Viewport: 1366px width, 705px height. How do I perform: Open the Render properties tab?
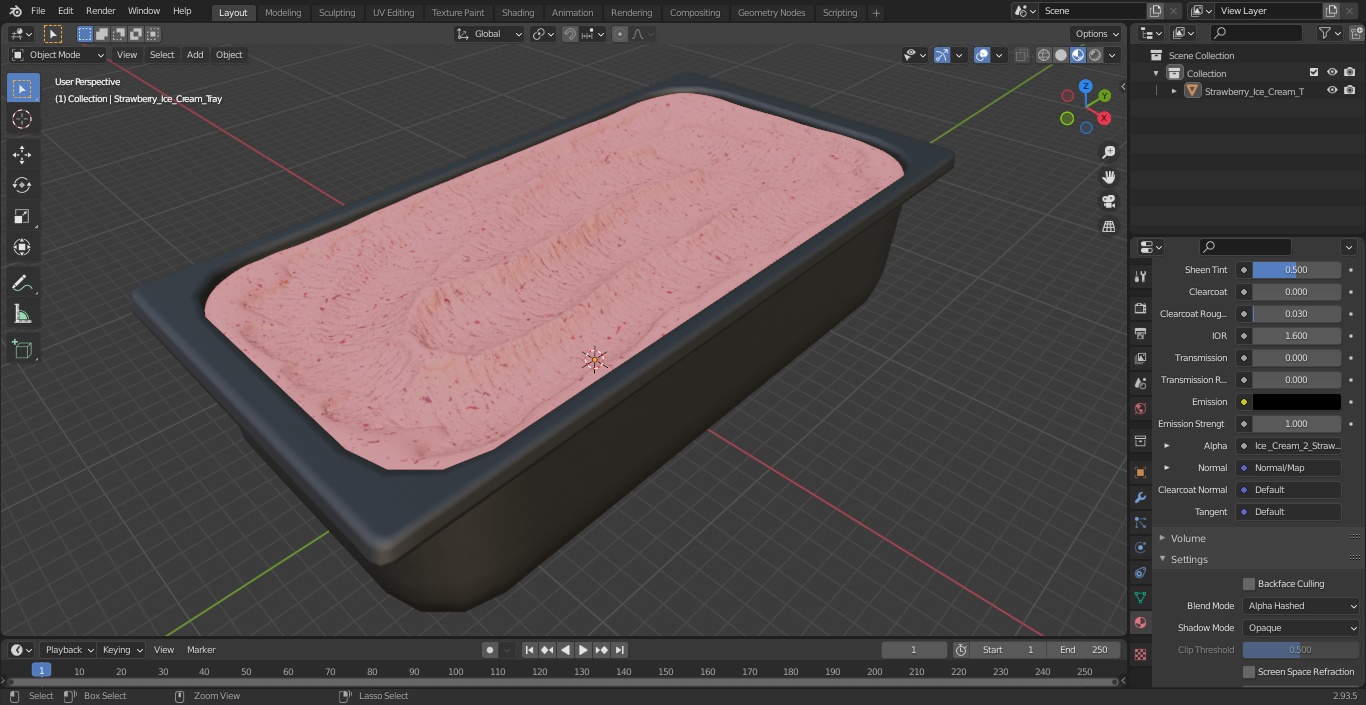coord(1140,308)
